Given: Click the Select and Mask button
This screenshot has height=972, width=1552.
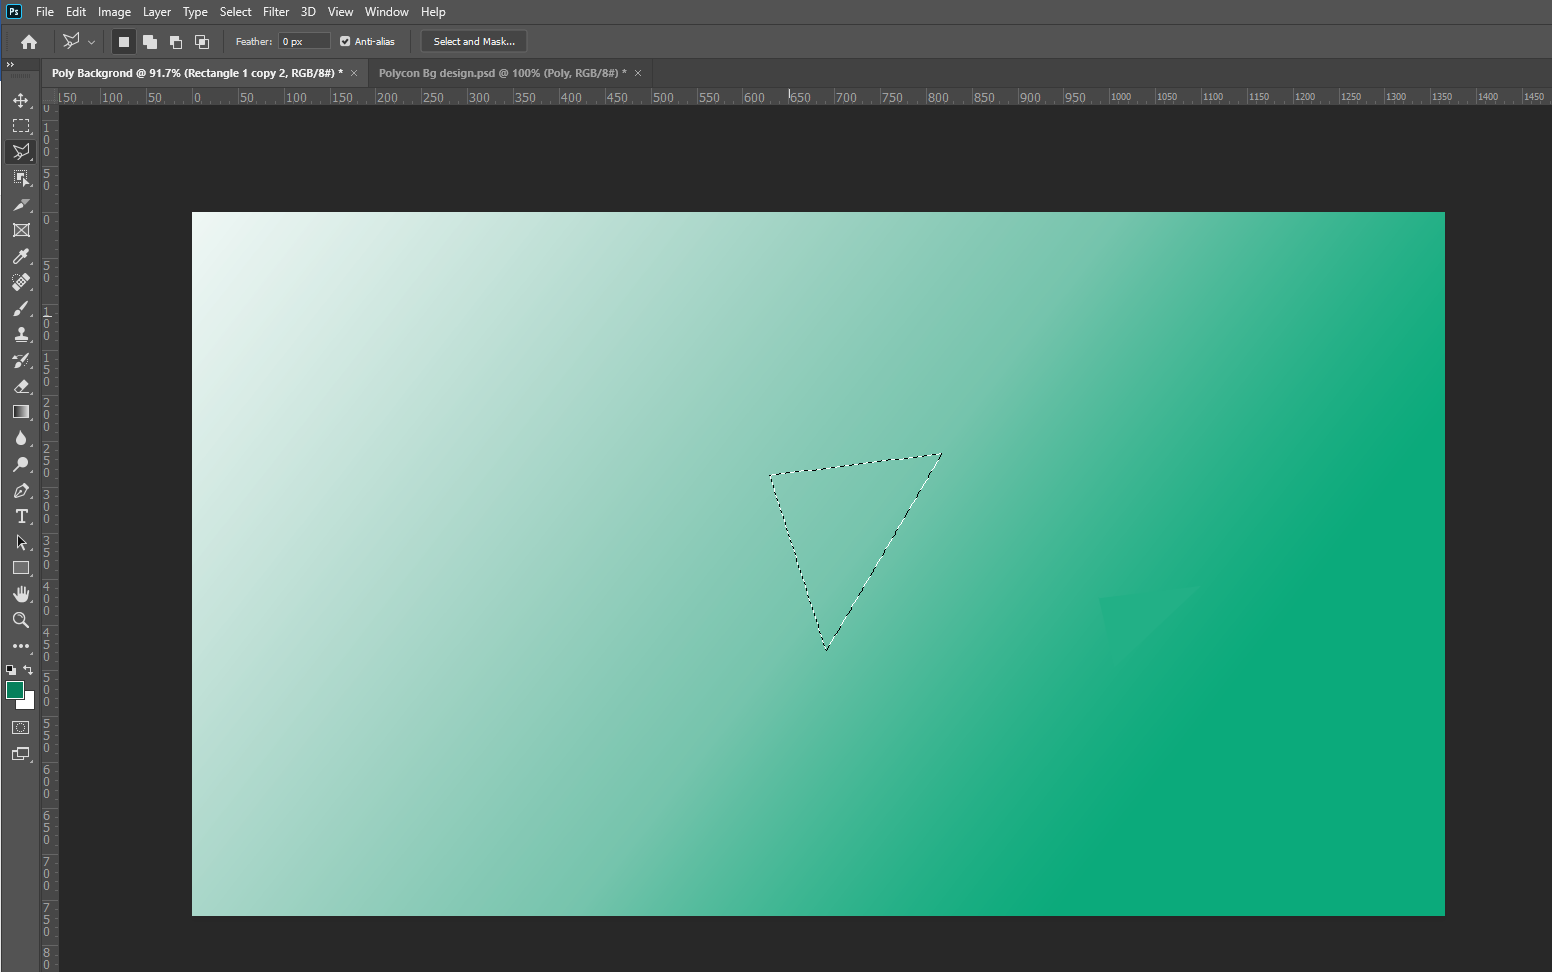Looking at the screenshot, I should pos(474,42).
